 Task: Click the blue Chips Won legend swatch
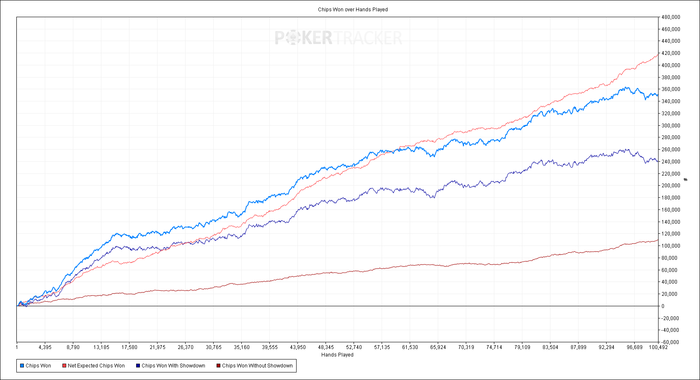click(22, 366)
